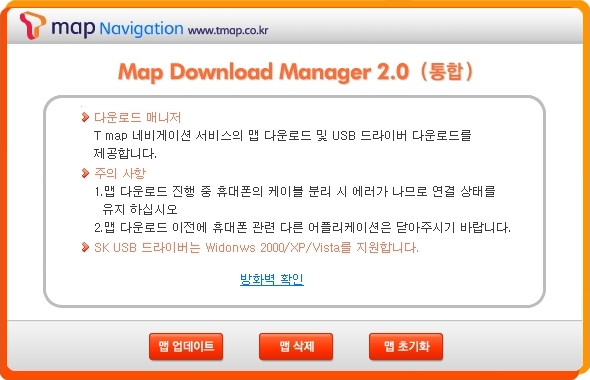Viewport: 590px width, 380px height.
Task: Click the 맵 삭제 button
Action: click(296, 347)
